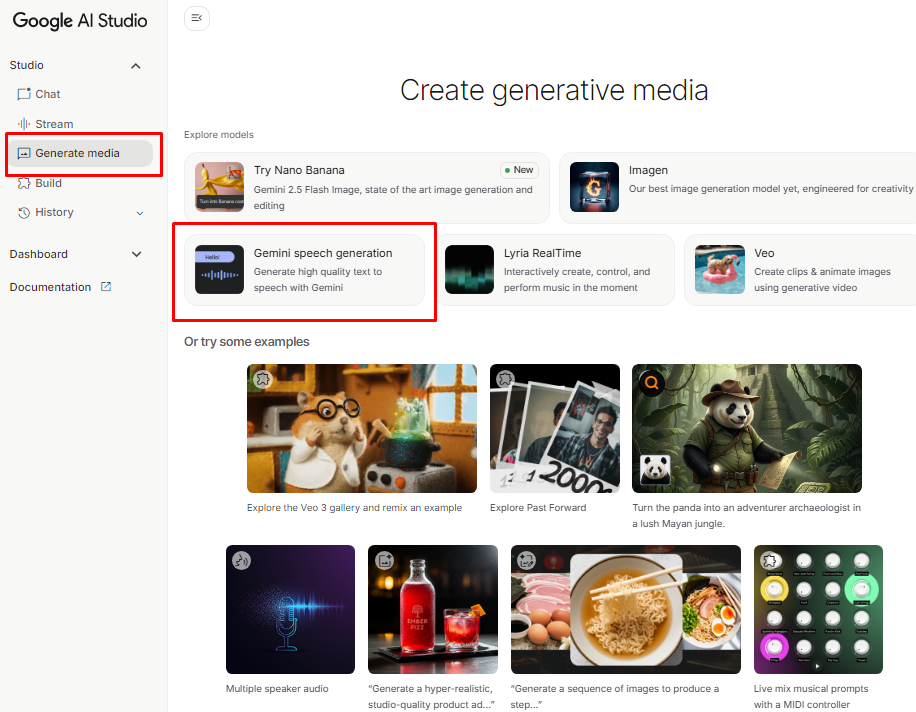Click the sidebar collapse icon button
The height and width of the screenshot is (712, 916).
click(197, 18)
